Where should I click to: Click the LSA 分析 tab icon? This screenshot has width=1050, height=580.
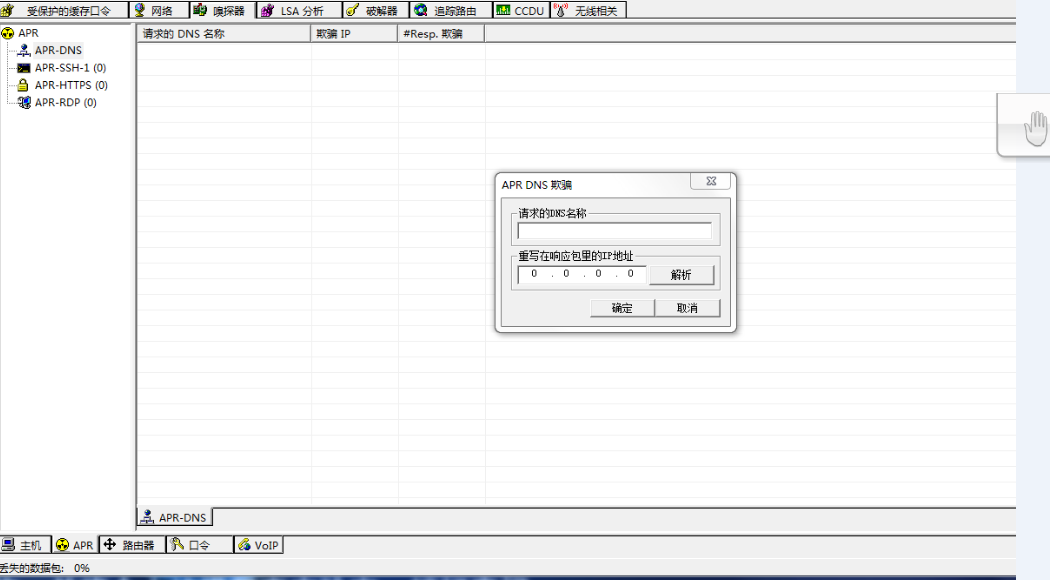coord(267,10)
